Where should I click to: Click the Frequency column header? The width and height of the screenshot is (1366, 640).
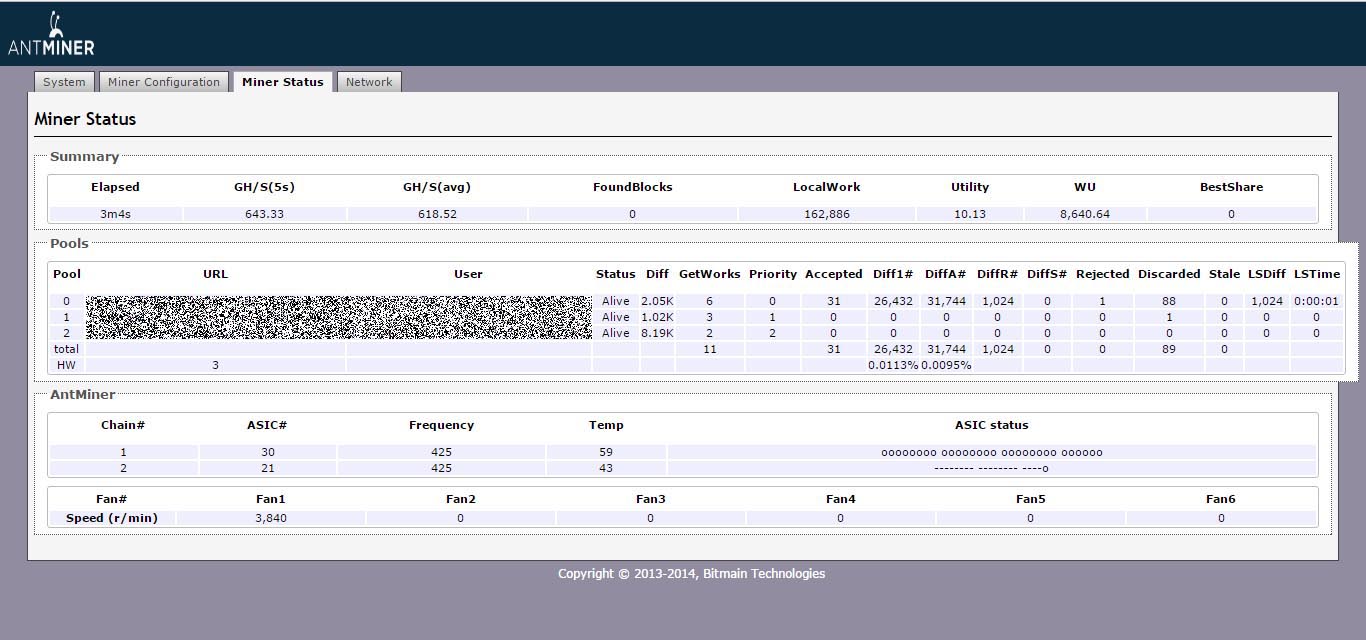(441, 425)
